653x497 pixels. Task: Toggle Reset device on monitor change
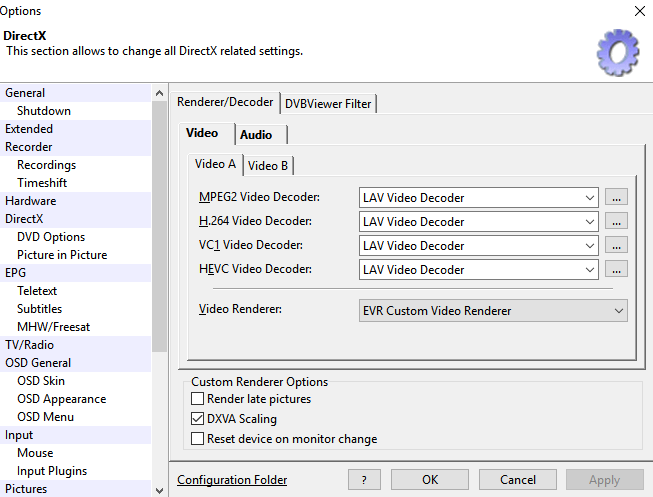click(197, 439)
